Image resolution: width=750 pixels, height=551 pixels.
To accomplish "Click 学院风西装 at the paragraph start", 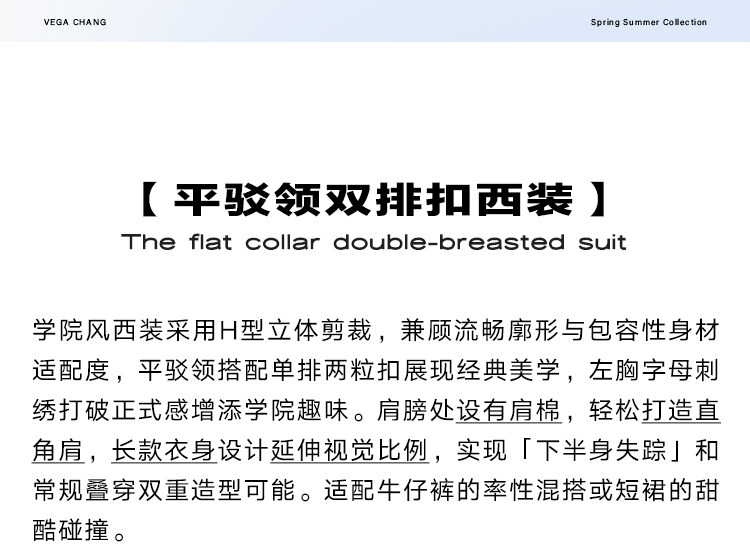I will click(98, 331).
